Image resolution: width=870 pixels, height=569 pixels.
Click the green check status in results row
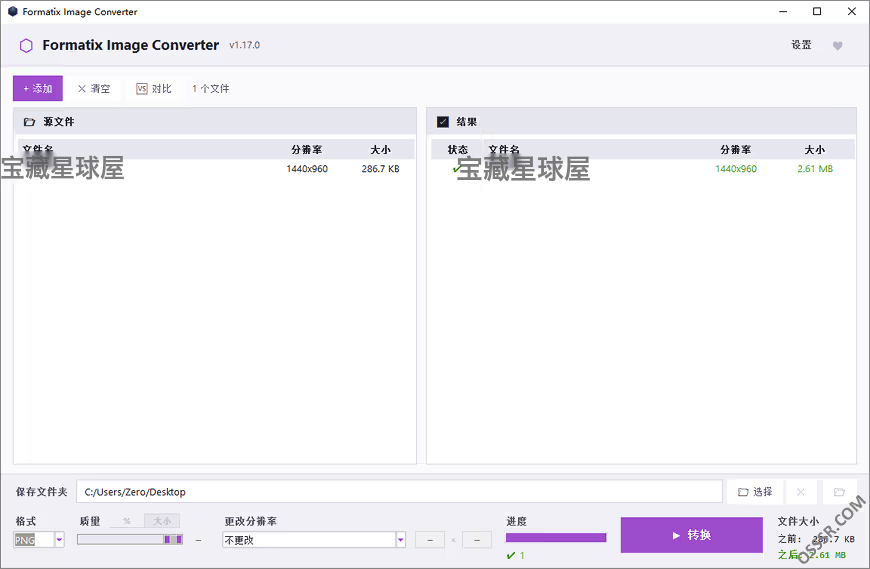457,169
